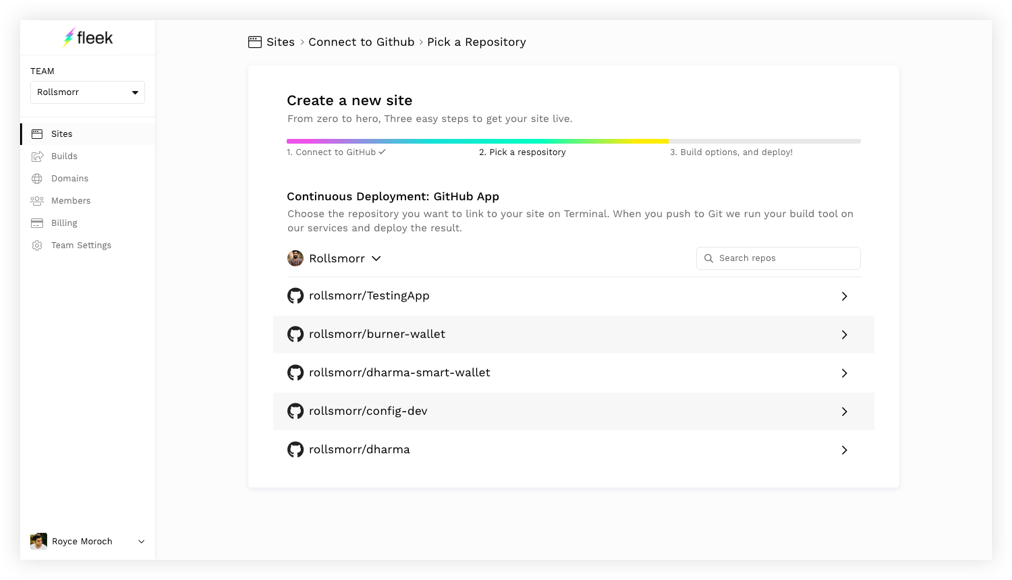Open the Sites sidebar icon
The image size is (1012, 580).
(37, 134)
